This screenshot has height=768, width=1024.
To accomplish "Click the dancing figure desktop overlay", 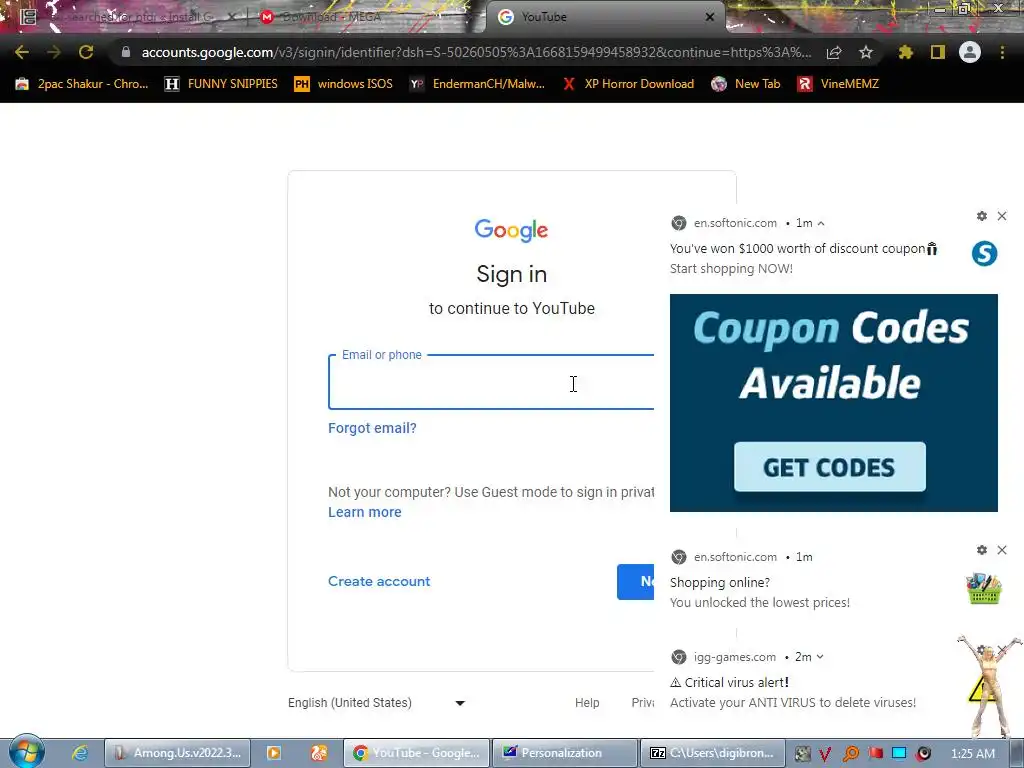I will [x=991, y=686].
